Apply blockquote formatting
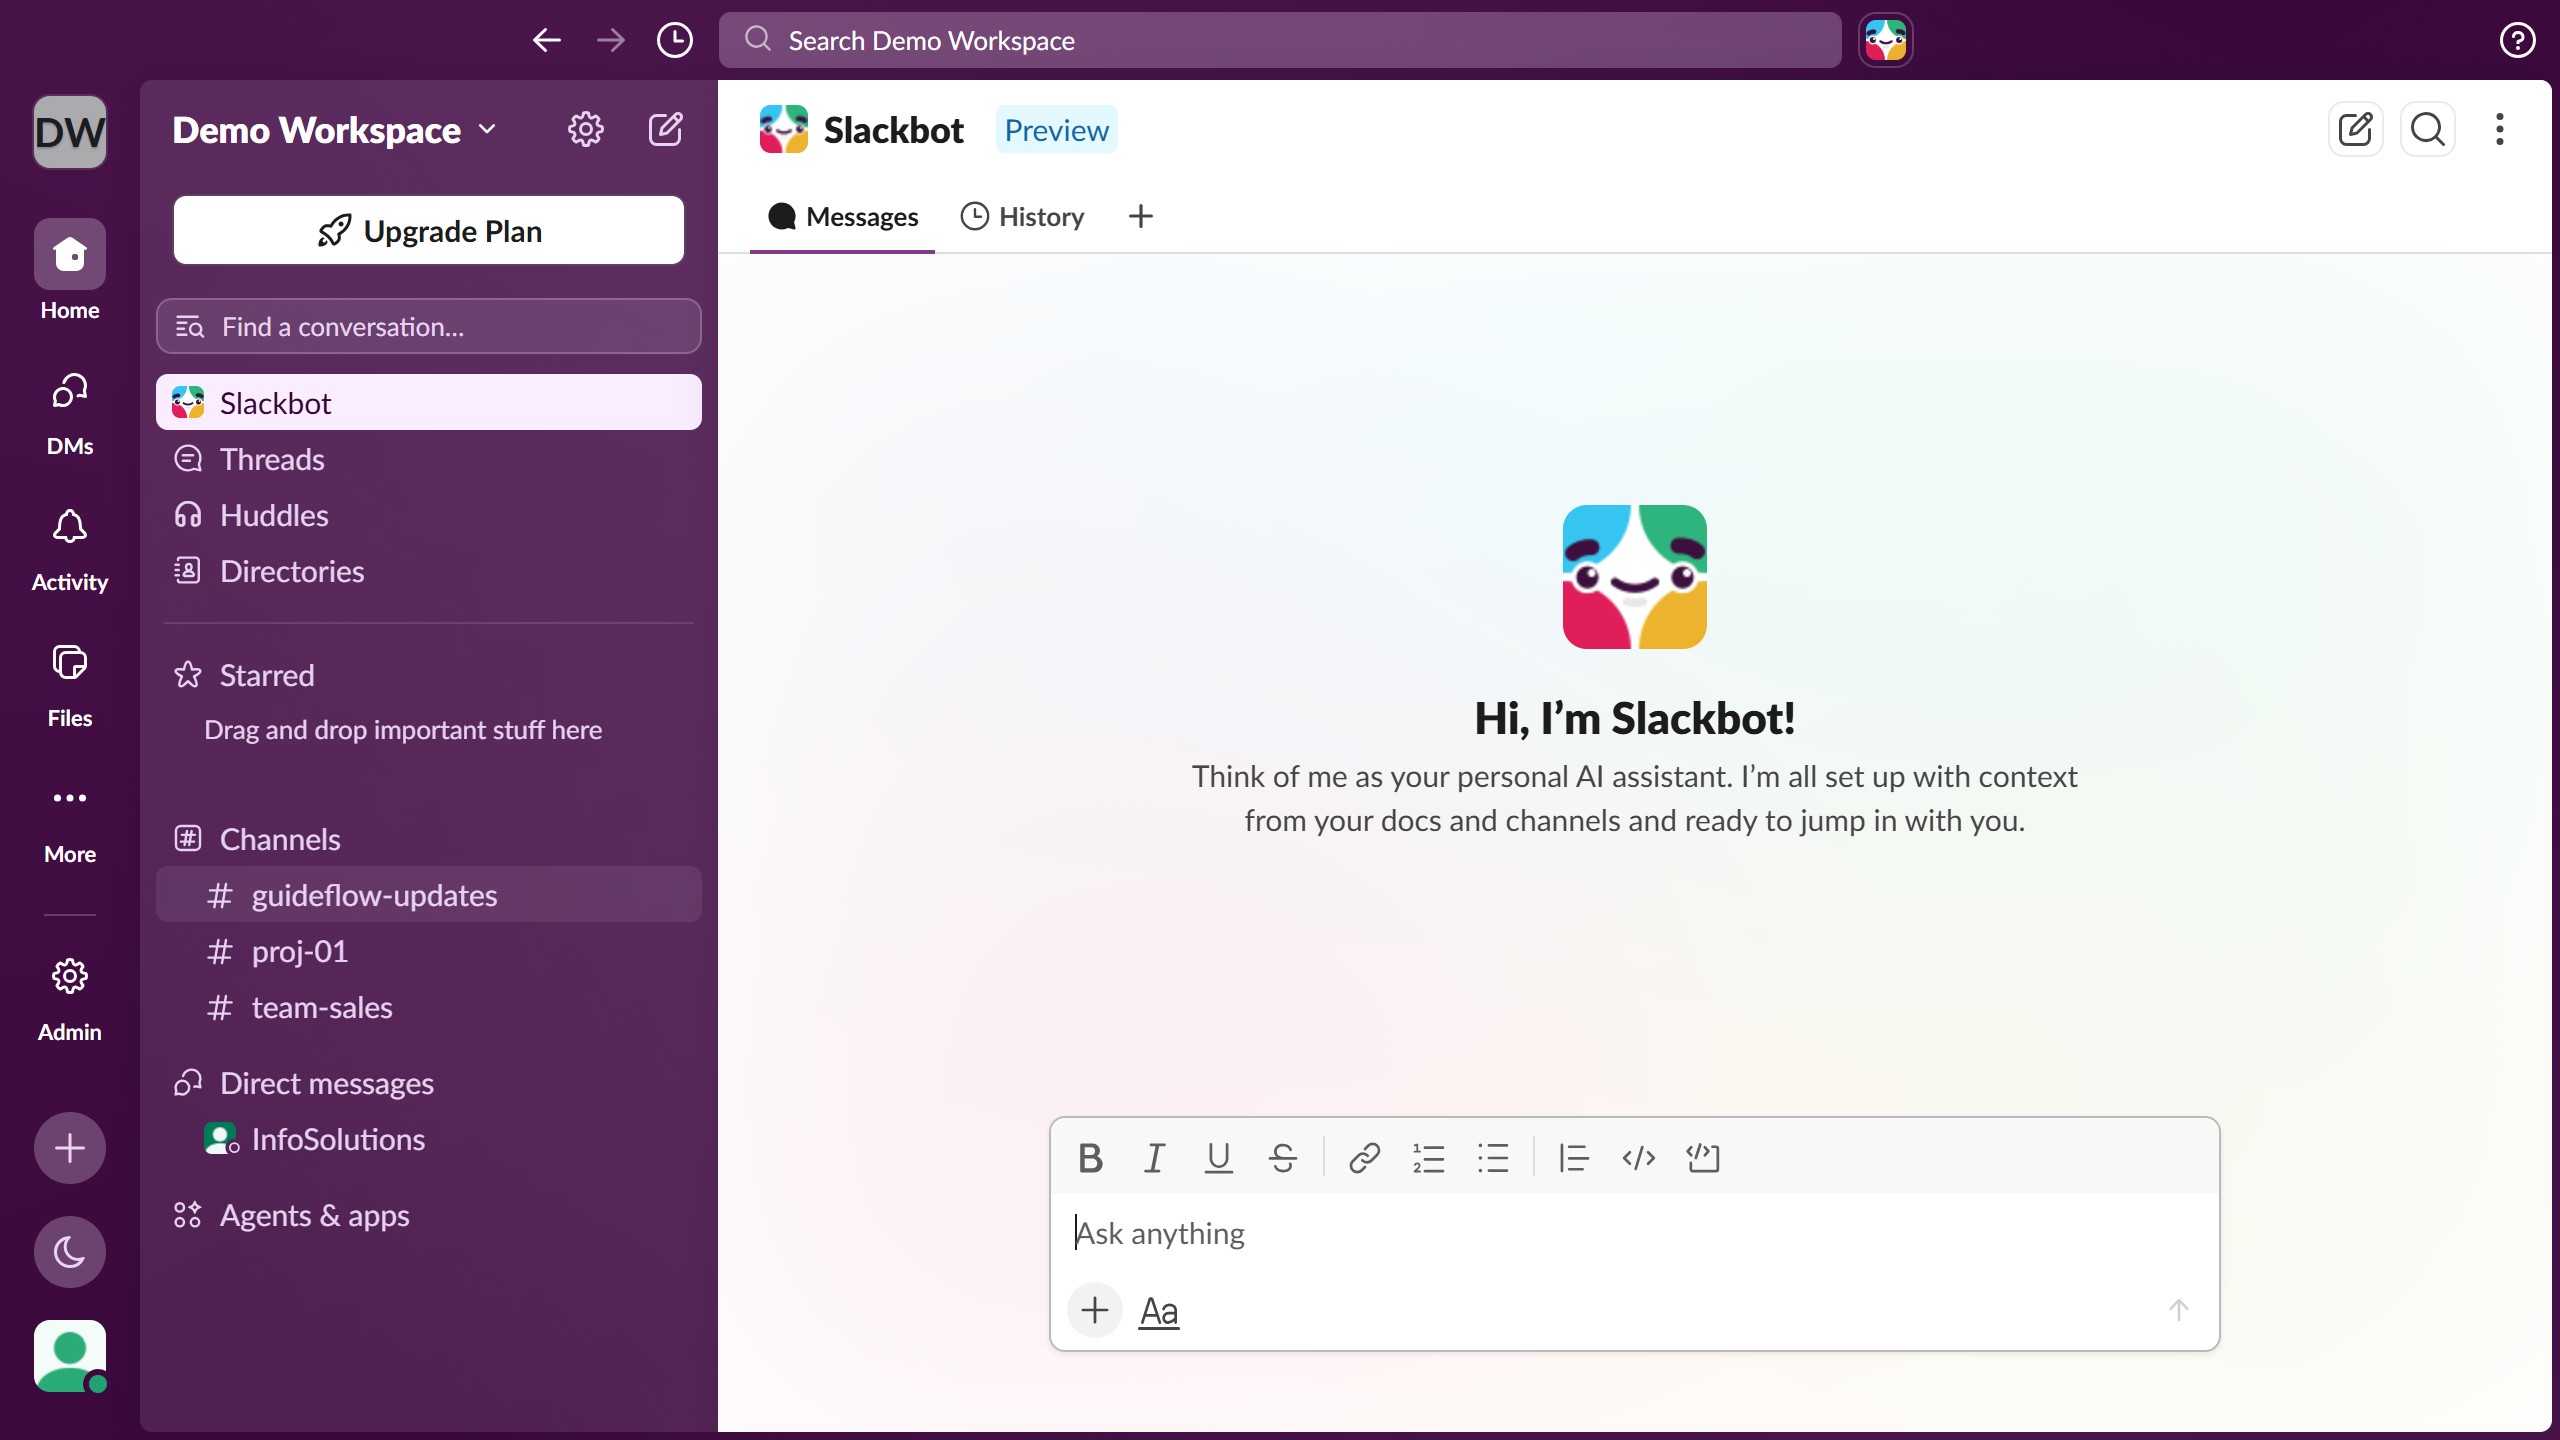 click(1574, 1158)
